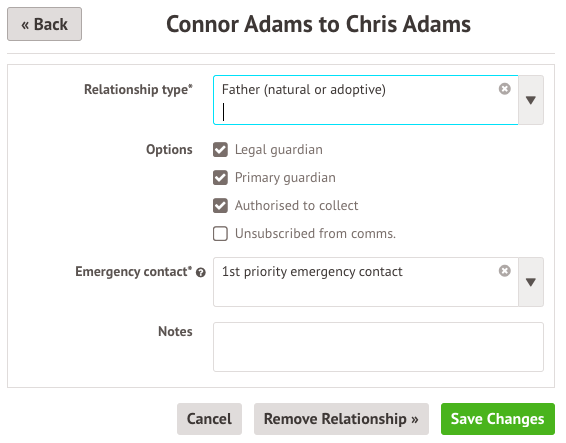The width and height of the screenshot is (566, 443).
Task: Disable the Authorised to collect checkbox
Action: (x=220, y=205)
